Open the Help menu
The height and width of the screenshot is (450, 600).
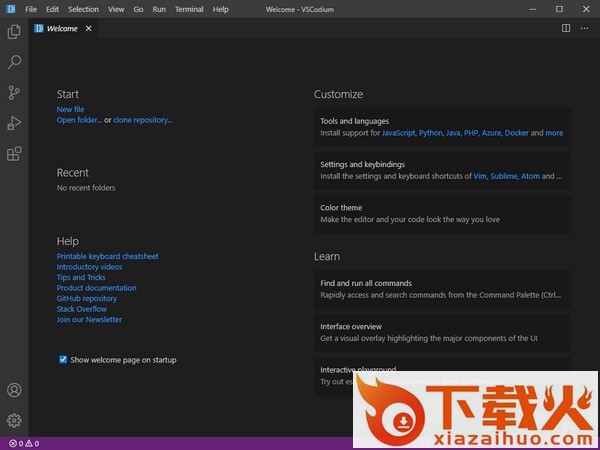(221, 9)
